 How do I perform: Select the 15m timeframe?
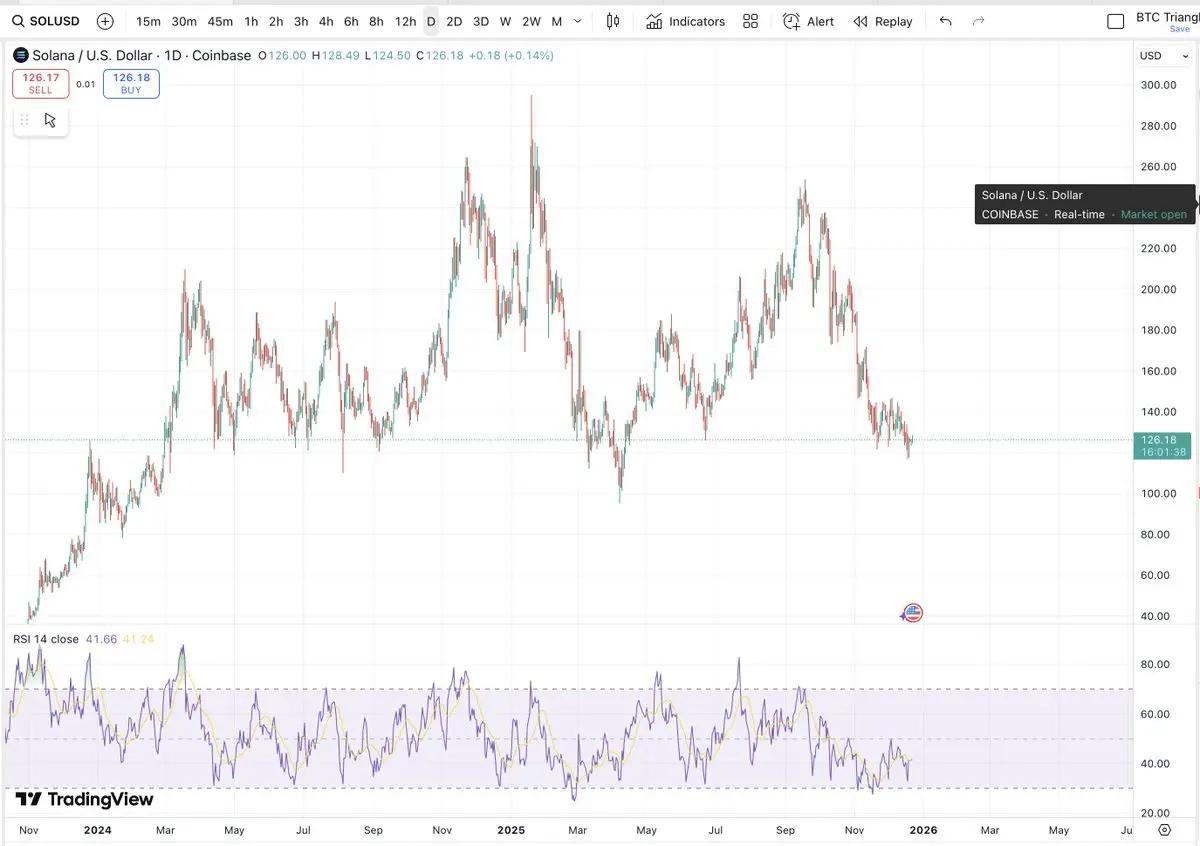coord(148,21)
